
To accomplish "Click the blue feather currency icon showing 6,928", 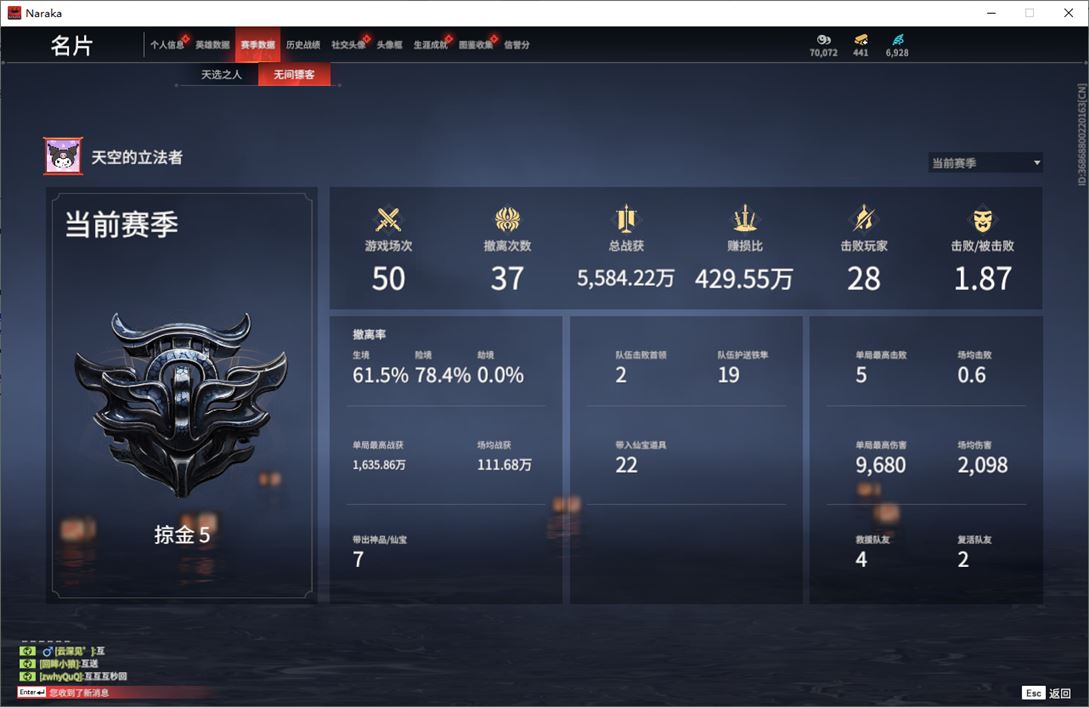I will (897, 40).
